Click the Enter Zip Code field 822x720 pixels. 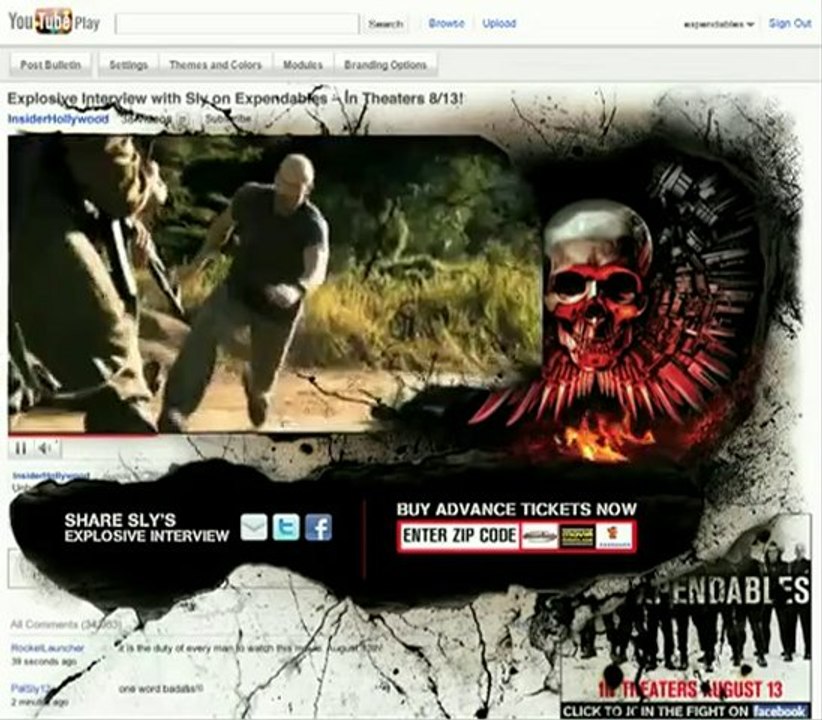click(x=459, y=536)
